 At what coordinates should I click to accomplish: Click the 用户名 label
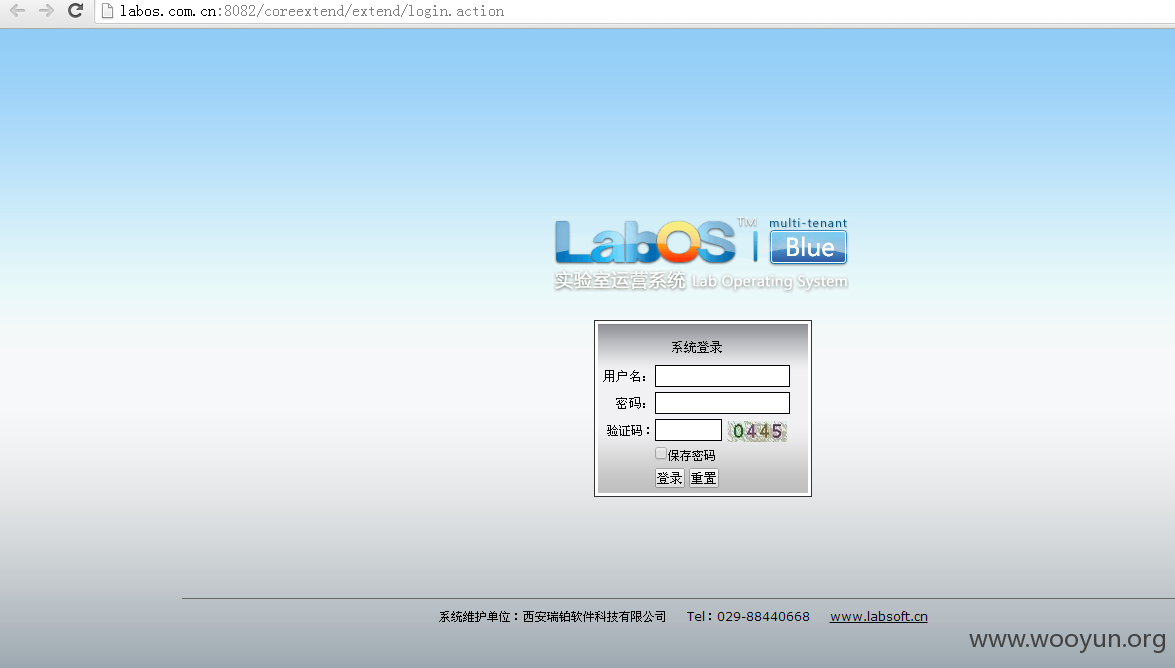coord(624,376)
